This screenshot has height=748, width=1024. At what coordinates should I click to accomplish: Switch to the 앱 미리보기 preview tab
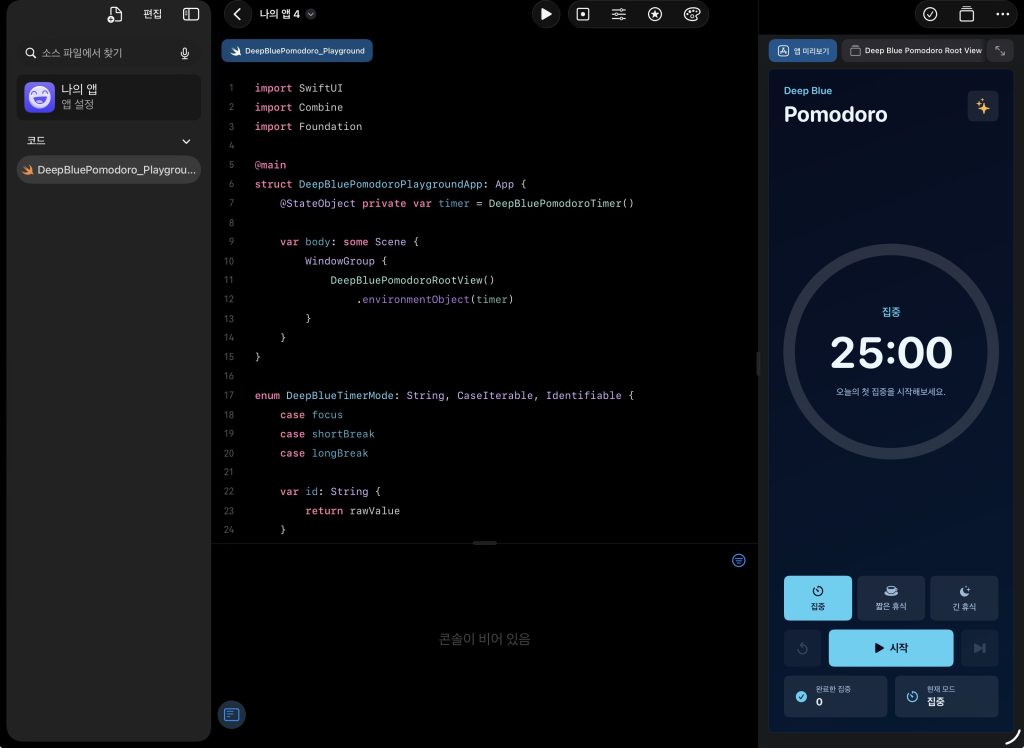tap(803, 51)
